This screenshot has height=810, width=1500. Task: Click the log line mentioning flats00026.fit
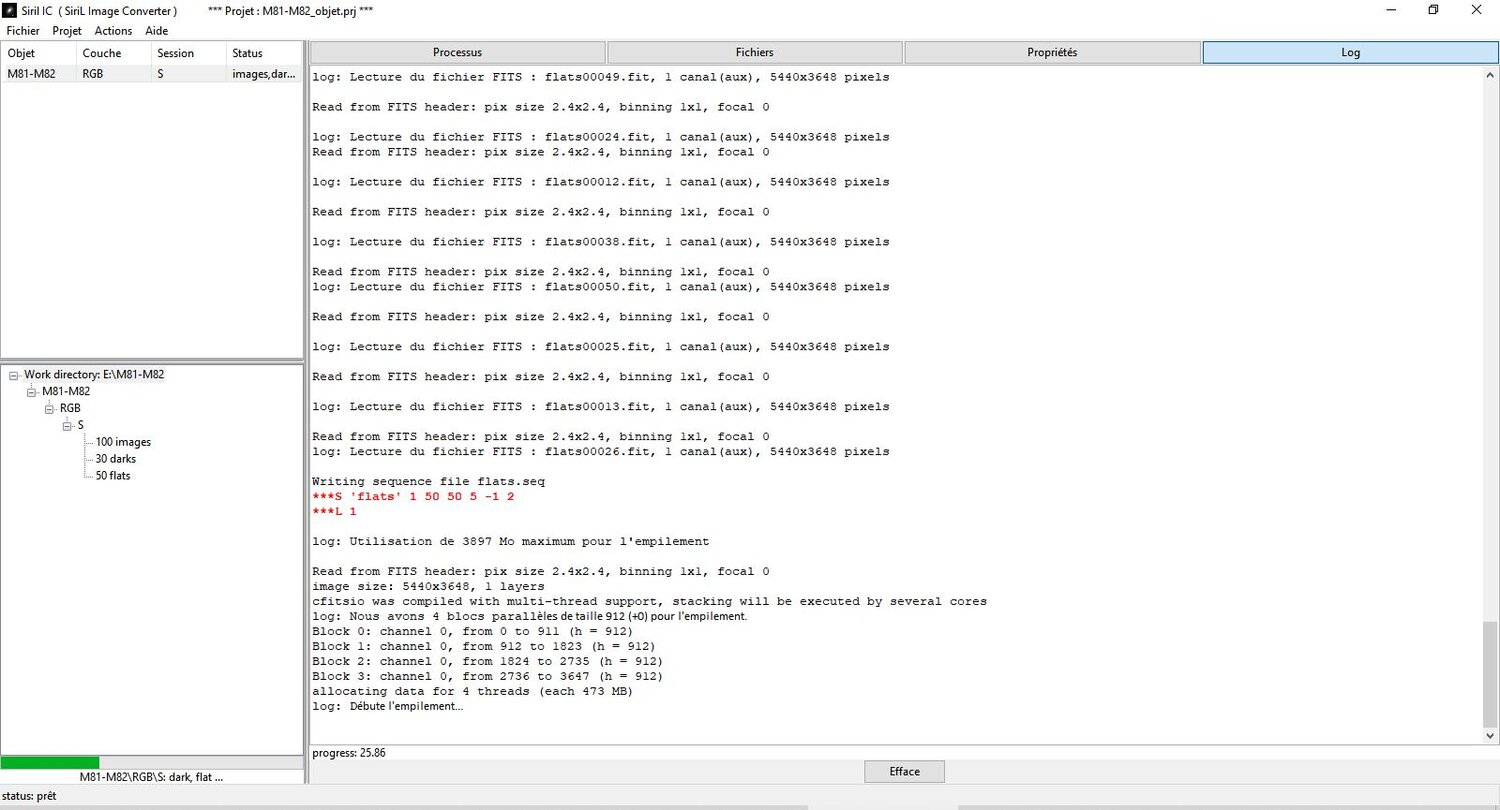tap(600, 452)
